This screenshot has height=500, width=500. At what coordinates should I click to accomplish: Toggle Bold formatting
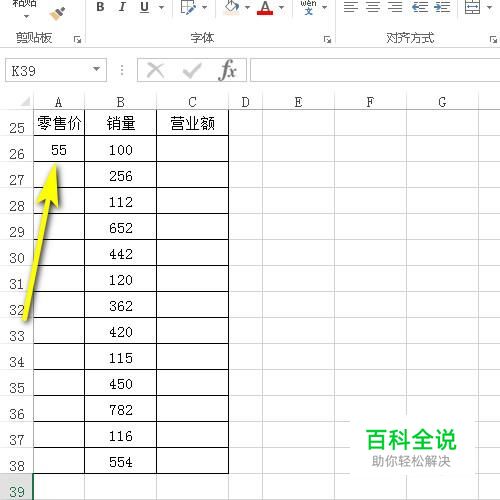tap(100, 7)
